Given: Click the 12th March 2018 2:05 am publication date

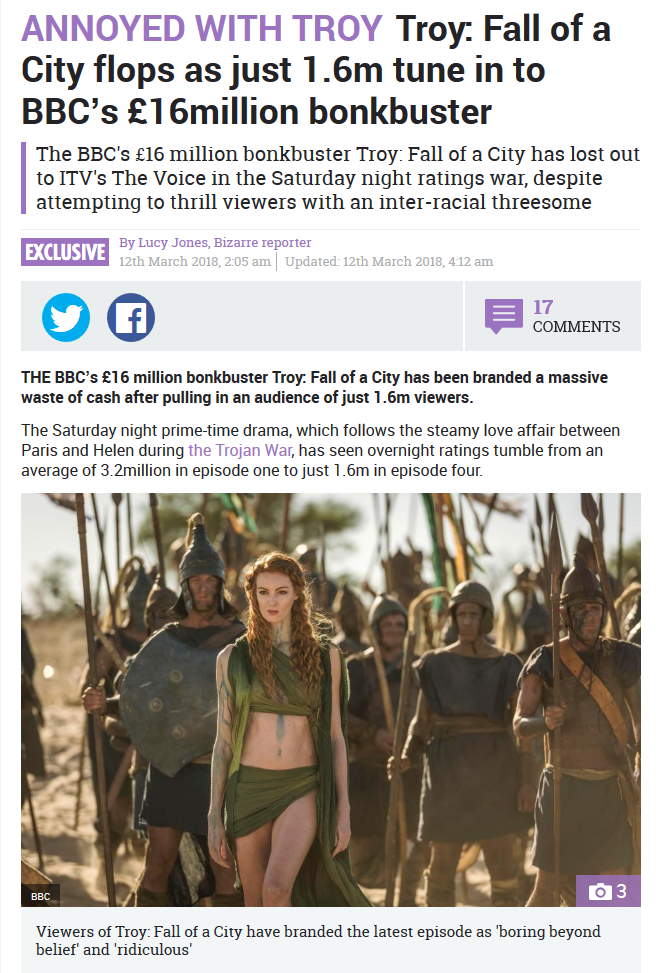Looking at the screenshot, I should pyautogui.click(x=195, y=261).
